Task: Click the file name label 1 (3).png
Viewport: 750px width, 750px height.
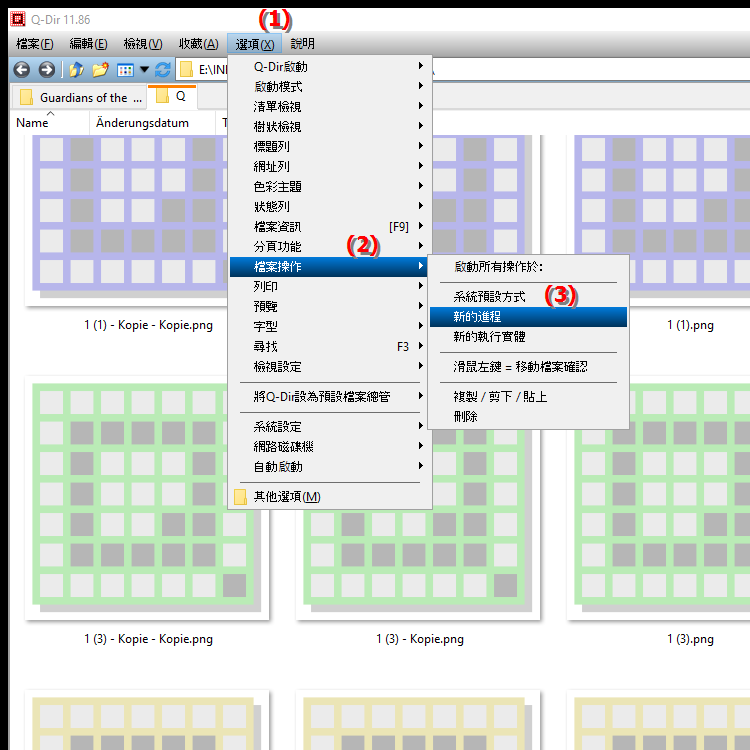Action: 690,639
